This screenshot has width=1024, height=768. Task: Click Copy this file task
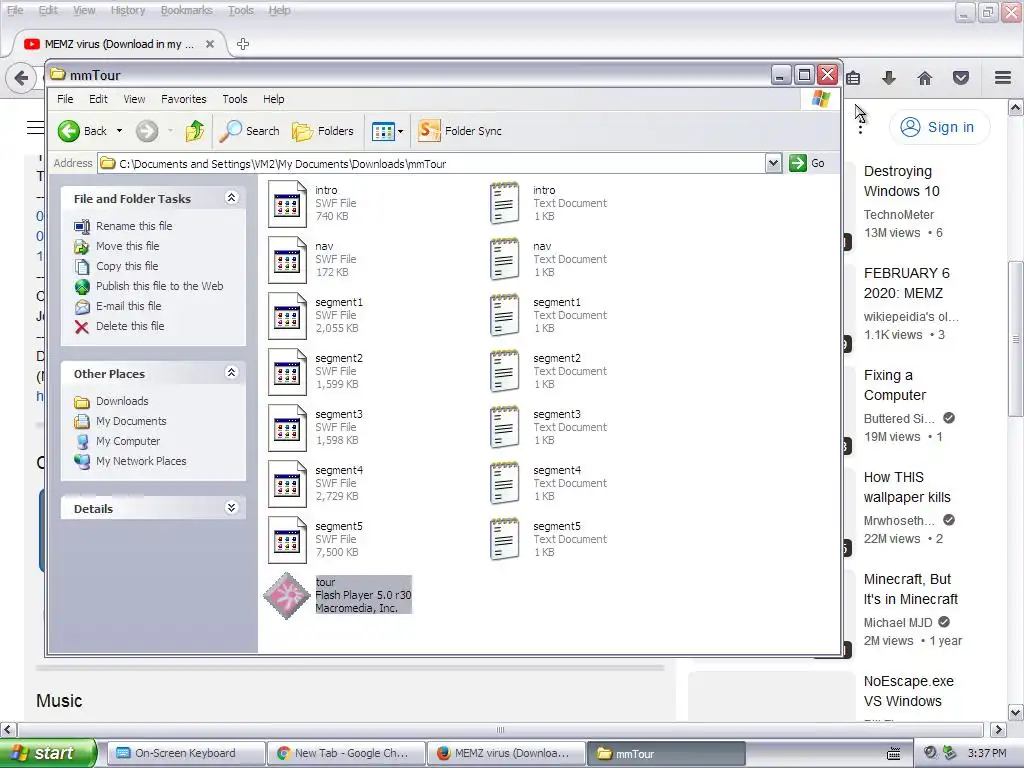[116, 266]
